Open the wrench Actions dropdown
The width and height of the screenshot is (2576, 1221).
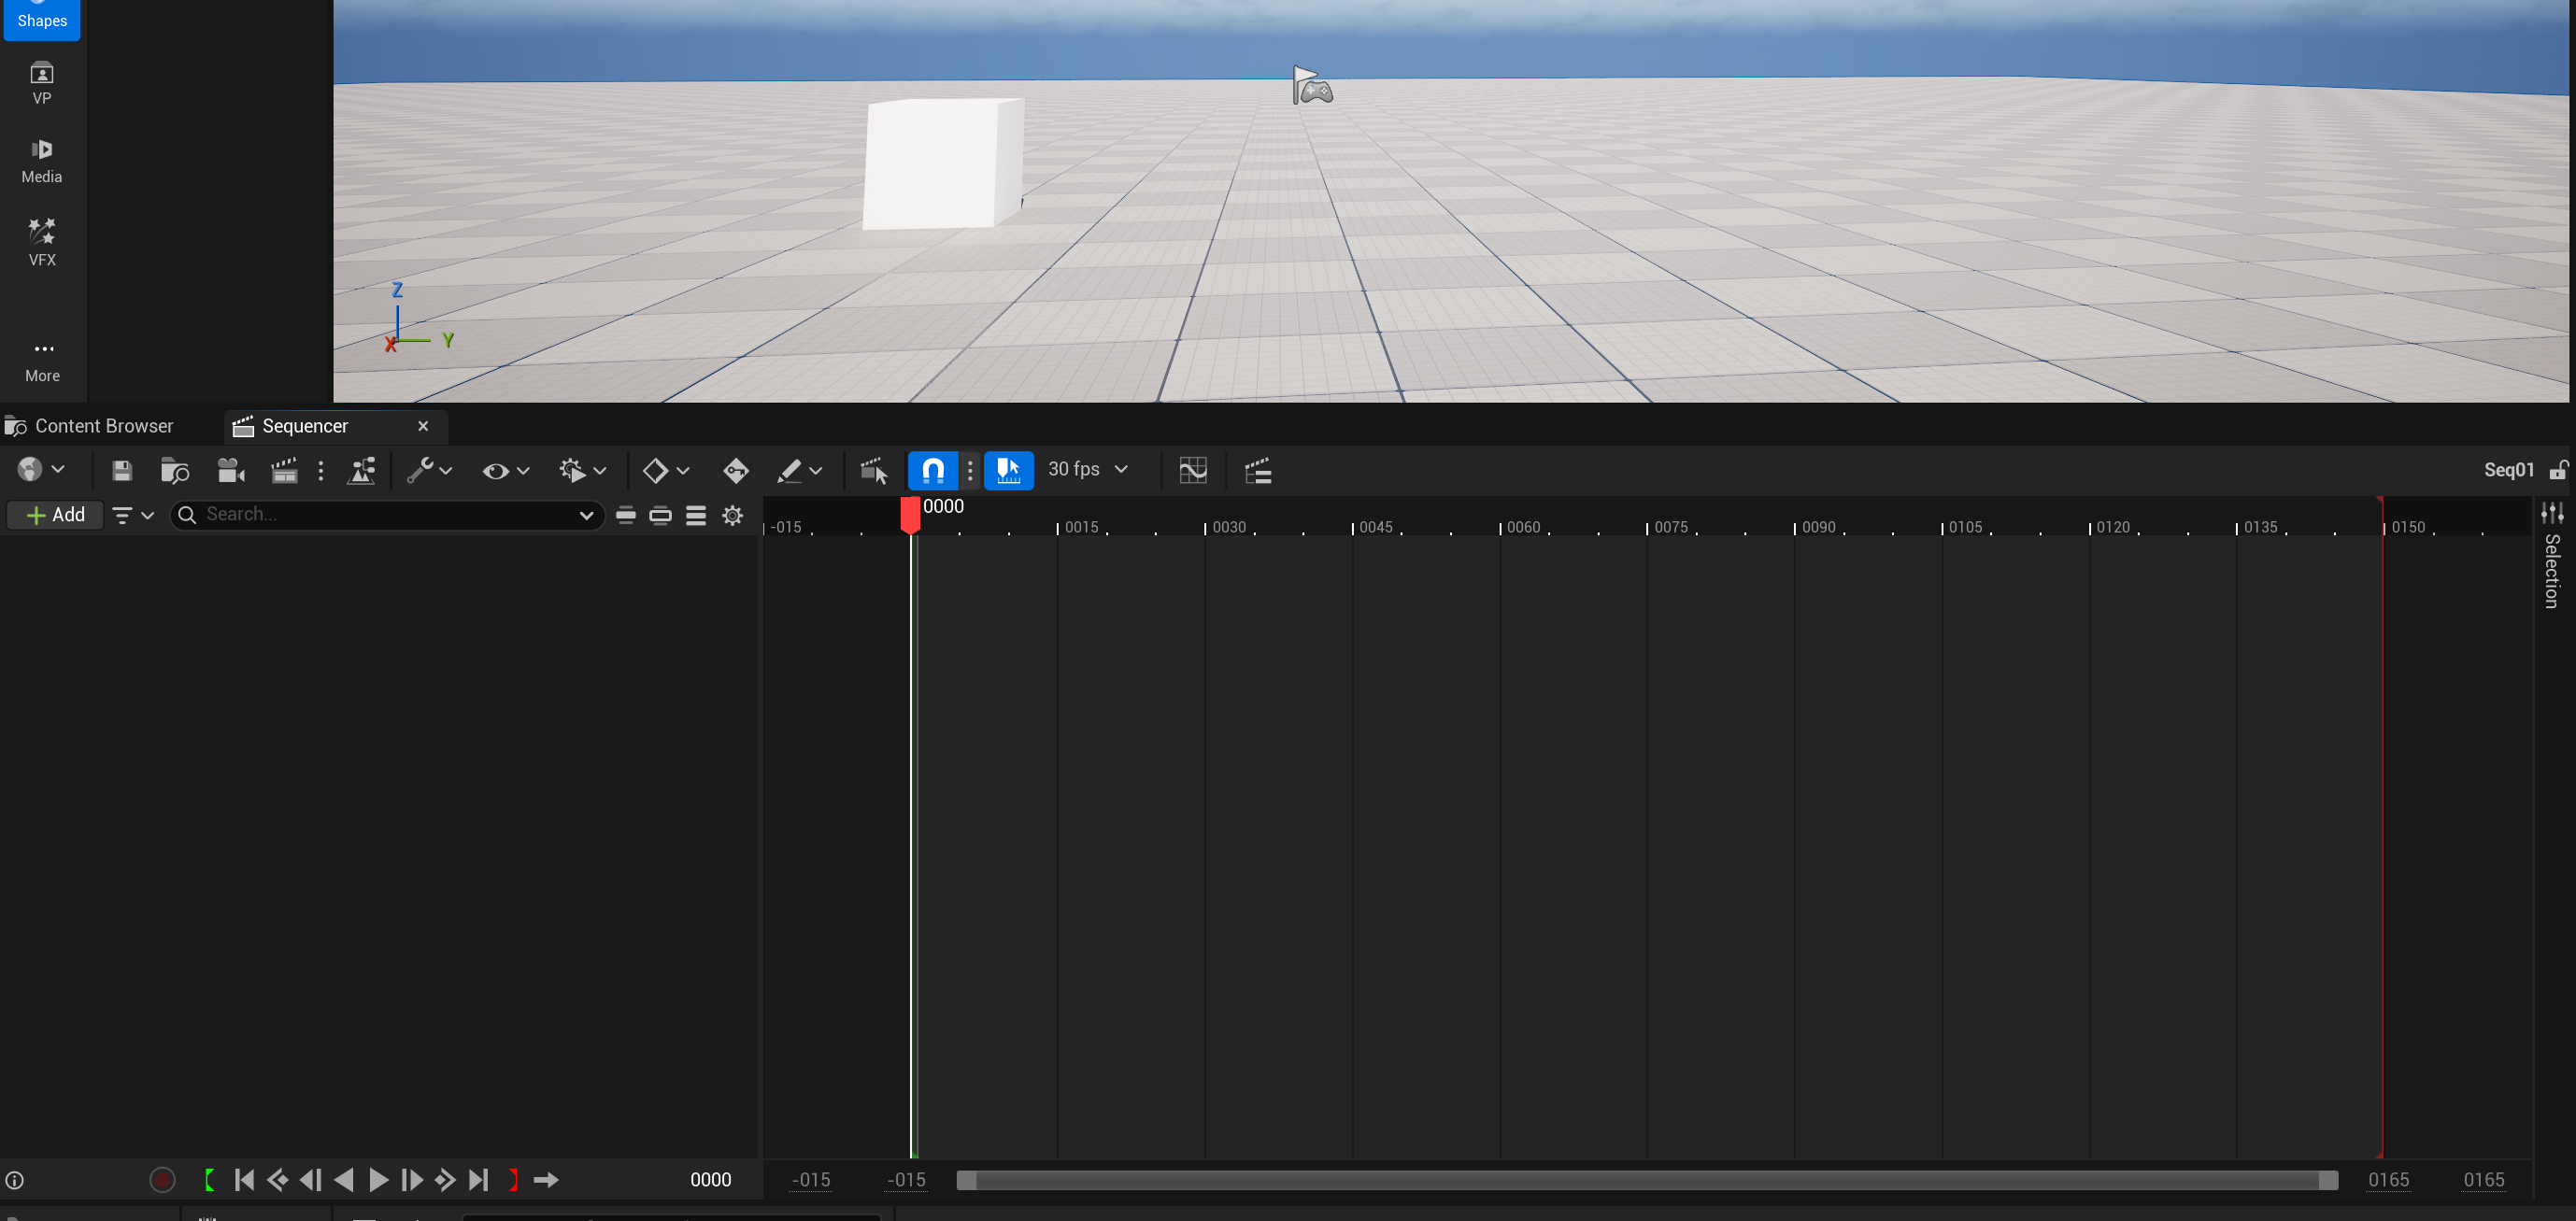(429, 470)
